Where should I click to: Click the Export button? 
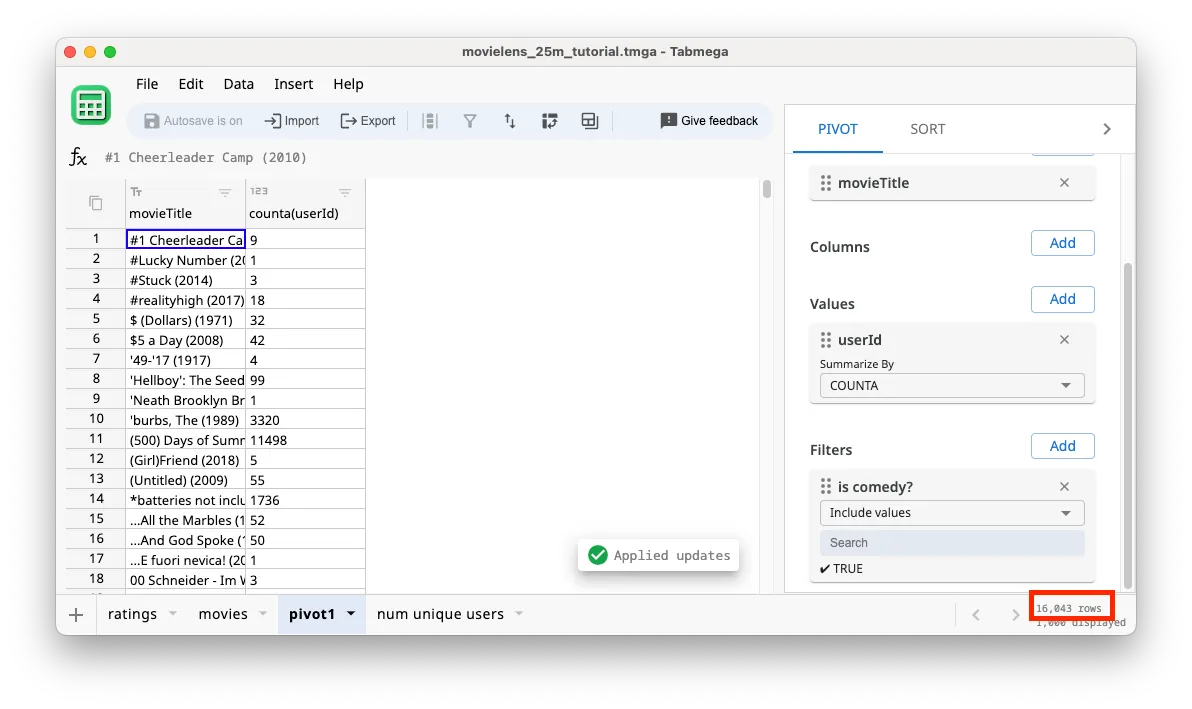pos(368,120)
